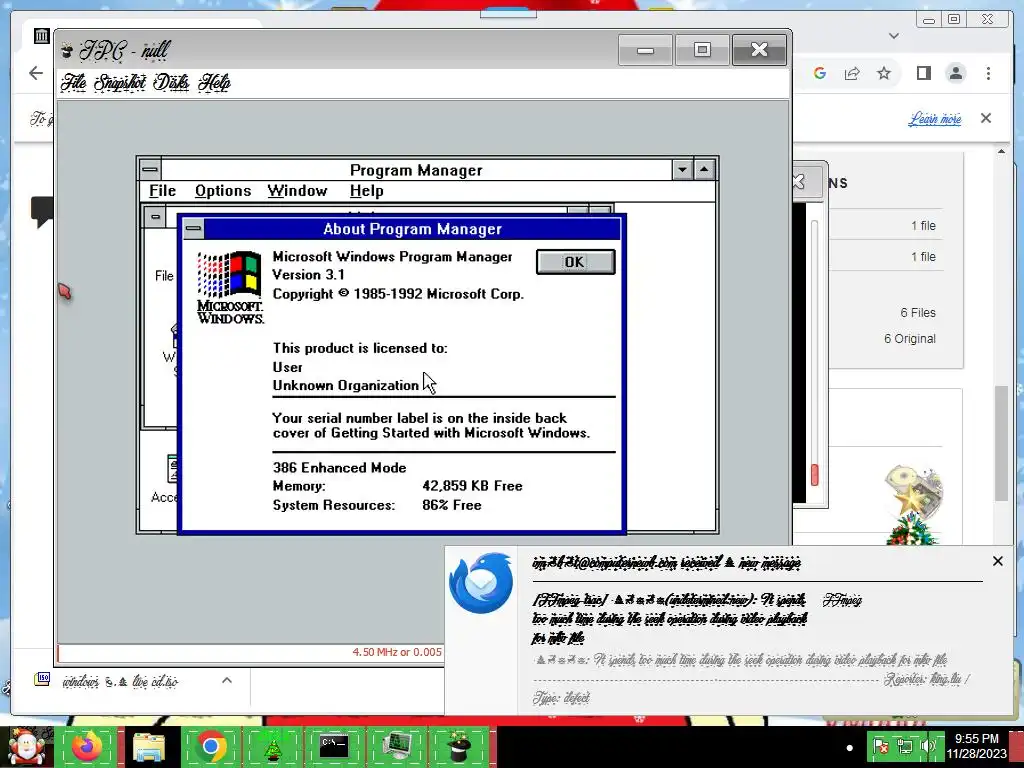Click the scroll-up arrow of Chrome page
Image resolution: width=1024 pixels, height=768 pixels.
(x=1001, y=152)
